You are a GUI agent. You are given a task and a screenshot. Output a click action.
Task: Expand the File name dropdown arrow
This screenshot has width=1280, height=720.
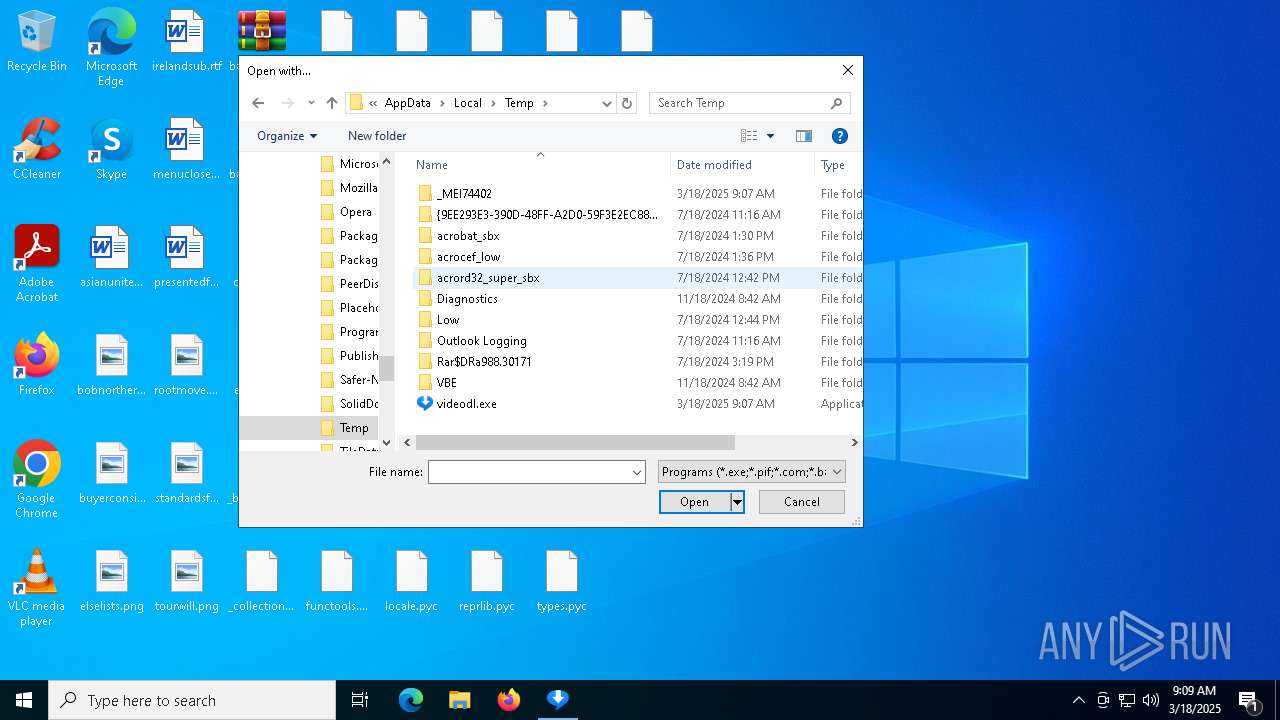pos(637,472)
